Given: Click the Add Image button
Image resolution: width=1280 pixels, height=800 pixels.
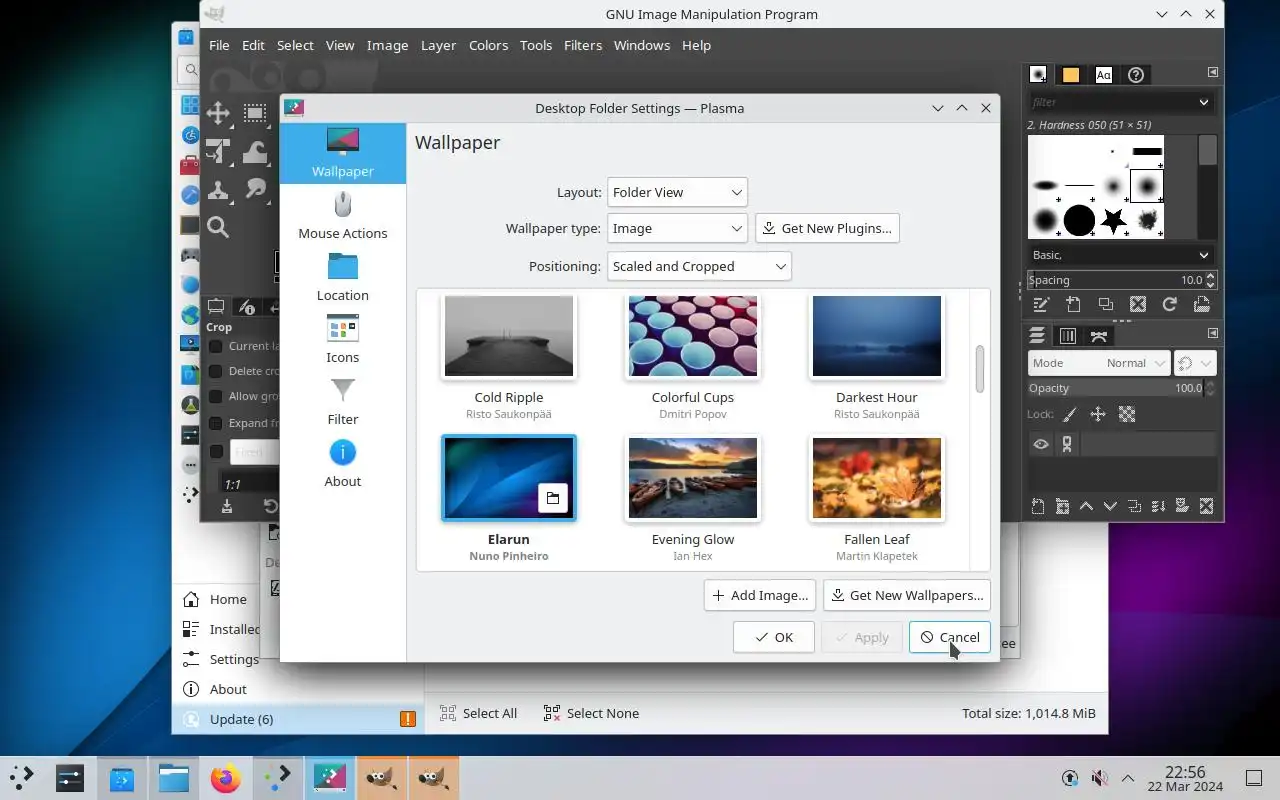Looking at the screenshot, I should [760, 595].
